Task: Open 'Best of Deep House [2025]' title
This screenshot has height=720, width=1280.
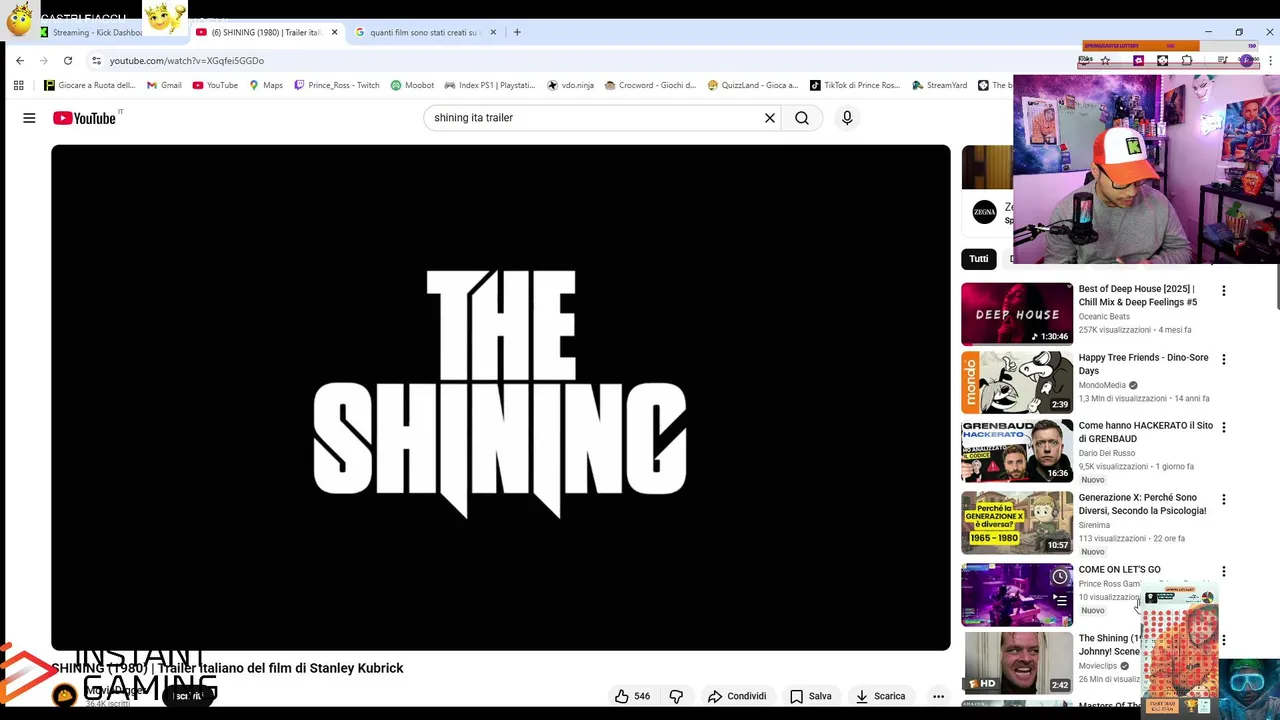Action: tap(1137, 295)
